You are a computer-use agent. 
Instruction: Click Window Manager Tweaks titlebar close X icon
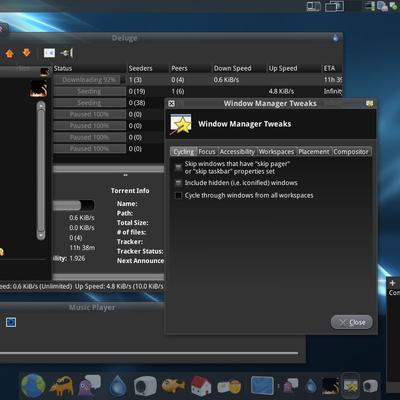[x=171, y=104]
